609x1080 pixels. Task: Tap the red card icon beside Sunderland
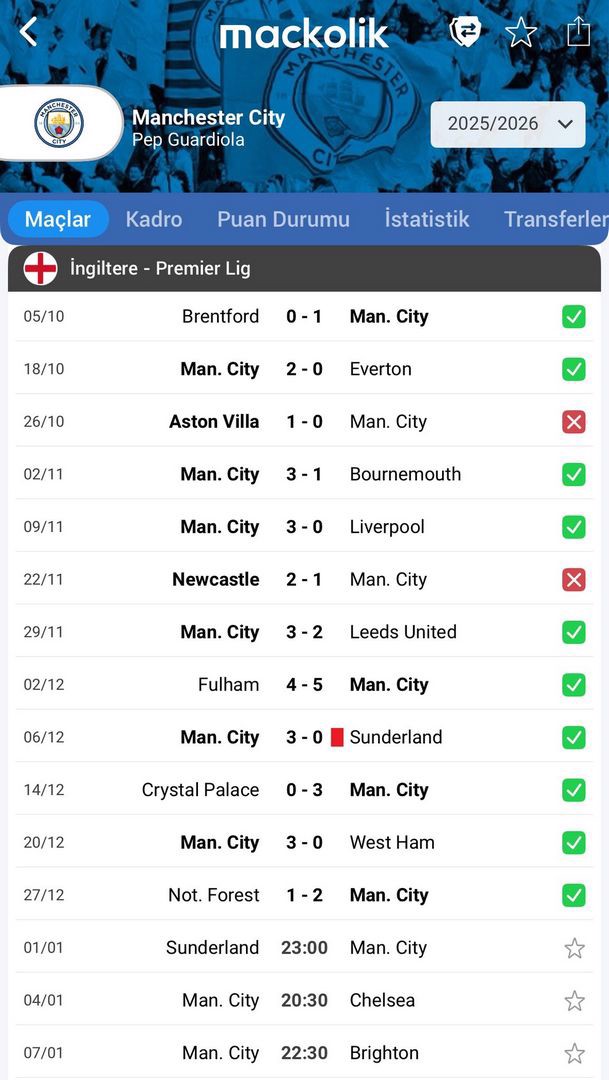point(337,737)
